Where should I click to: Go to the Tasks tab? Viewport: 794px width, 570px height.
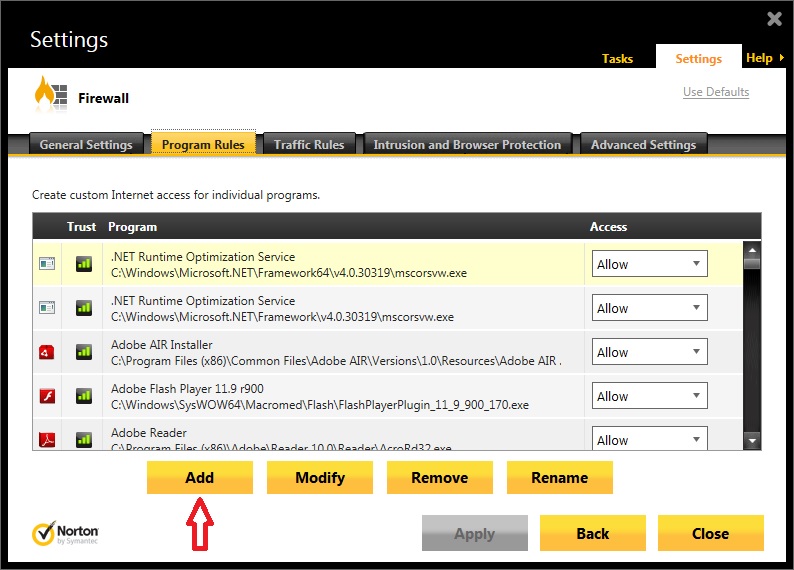click(617, 59)
